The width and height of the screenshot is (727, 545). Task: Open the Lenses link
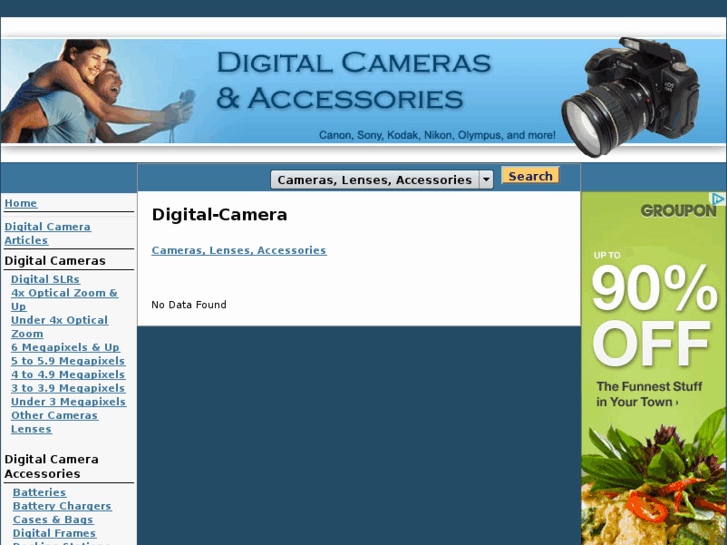coord(32,429)
